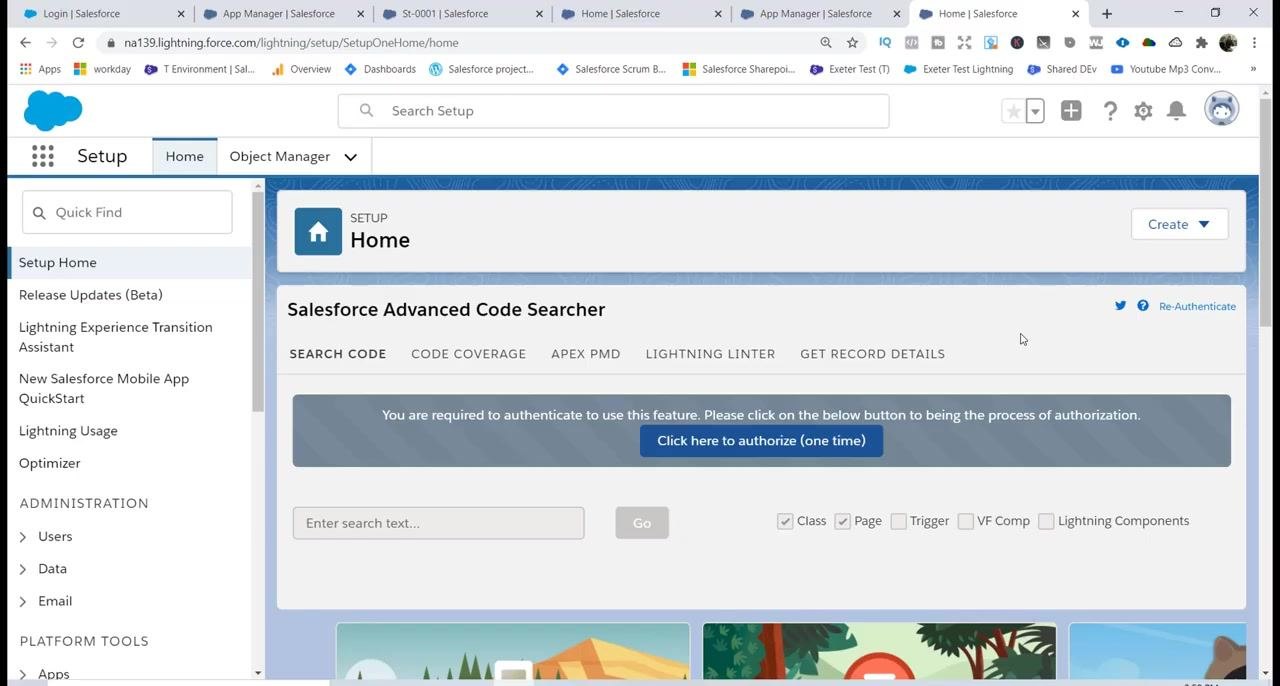Image resolution: width=1280 pixels, height=686 pixels.
Task: Bookmark this page with star icon
Action: tap(852, 43)
